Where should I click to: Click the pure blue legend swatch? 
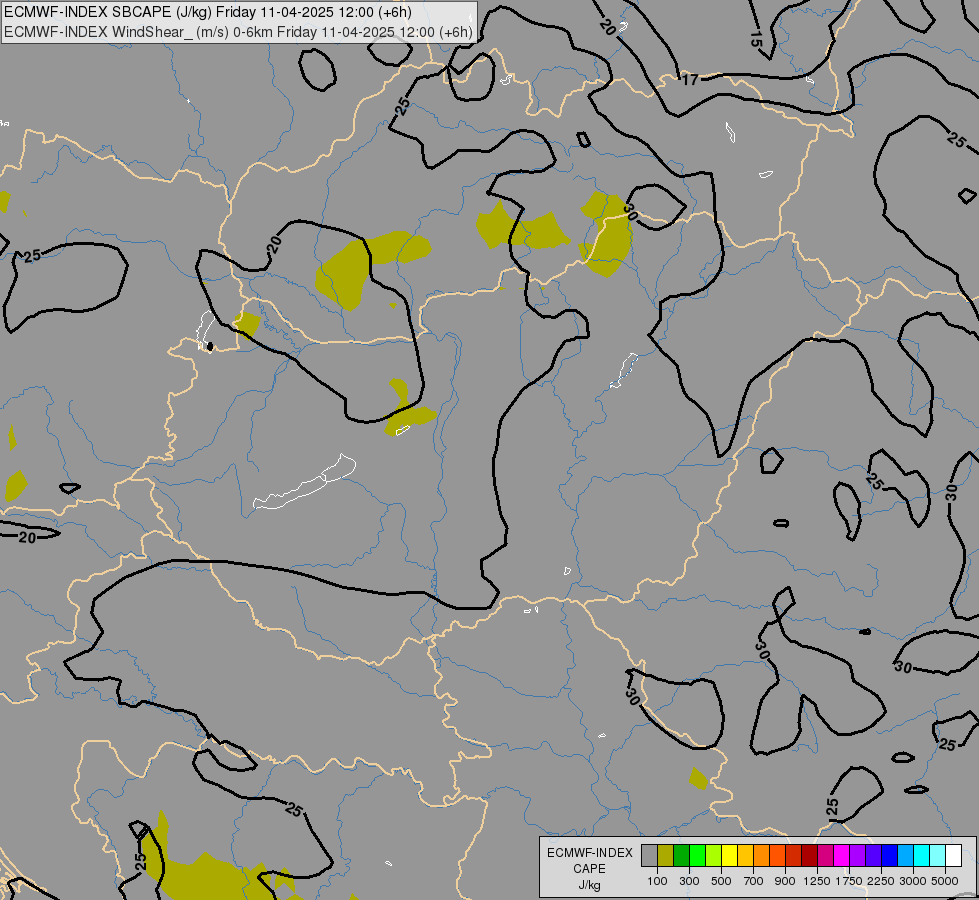(x=890, y=856)
